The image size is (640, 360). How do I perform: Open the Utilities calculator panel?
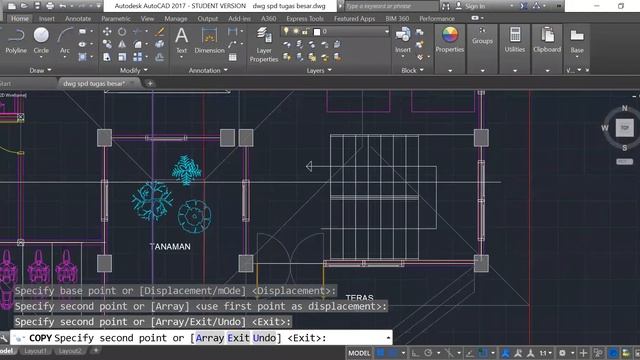pyautogui.click(x=515, y=40)
